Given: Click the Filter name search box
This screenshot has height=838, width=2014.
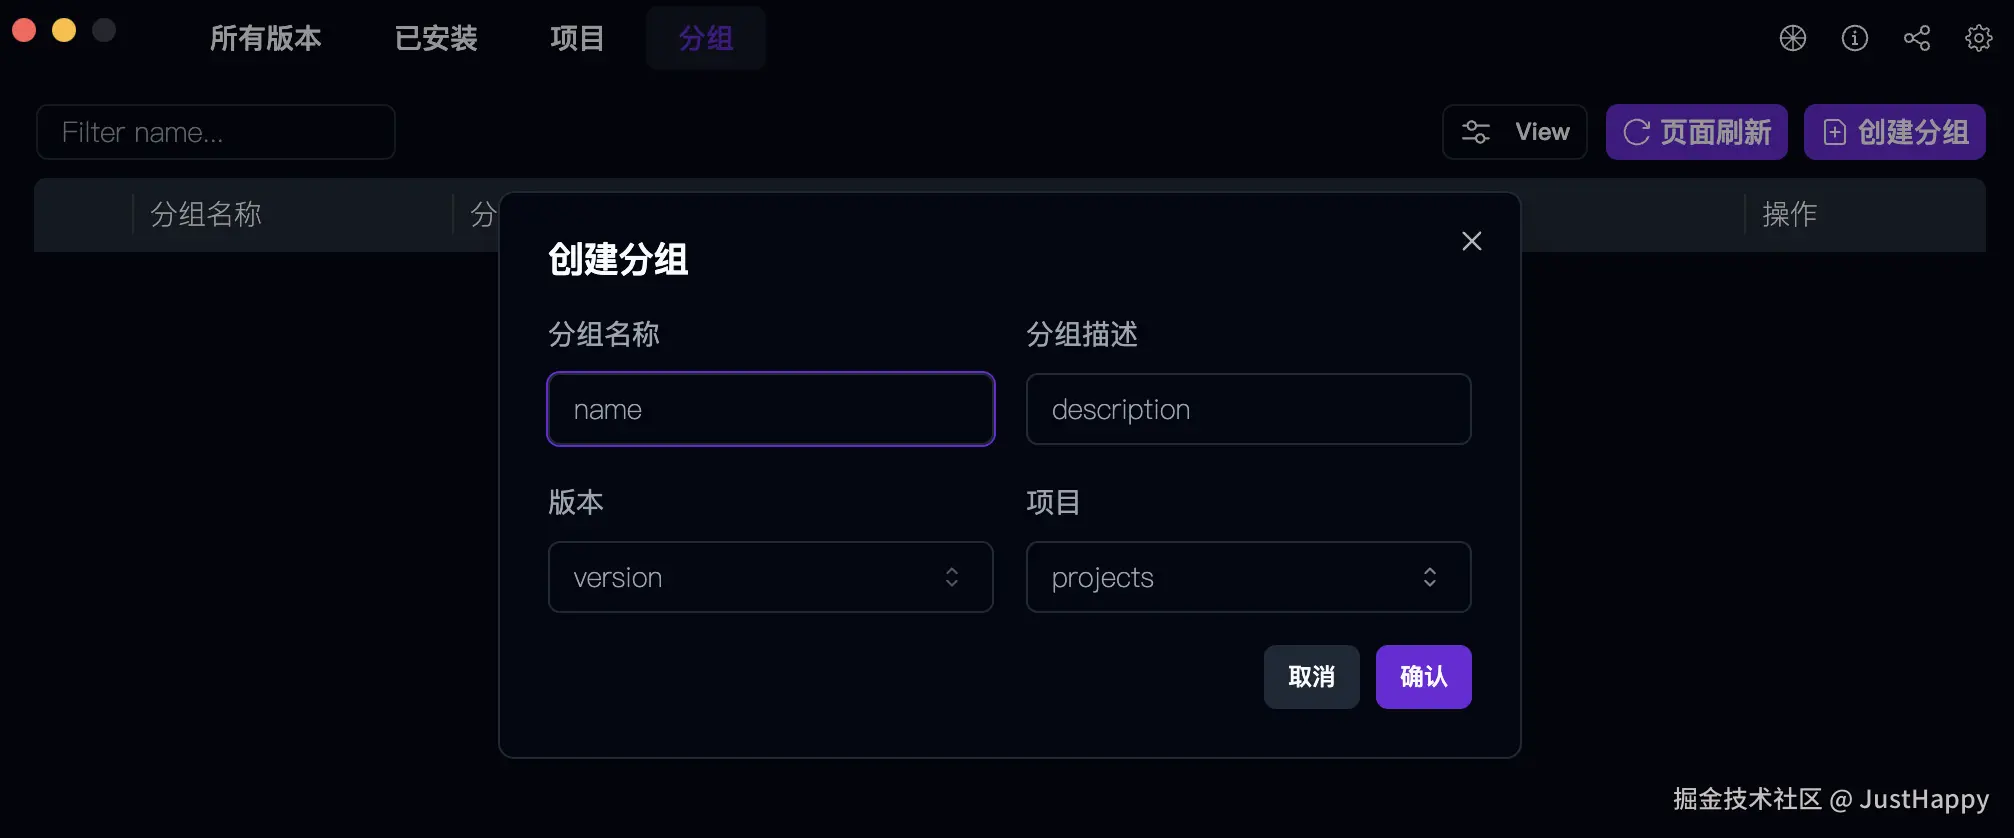Looking at the screenshot, I should pyautogui.click(x=216, y=132).
